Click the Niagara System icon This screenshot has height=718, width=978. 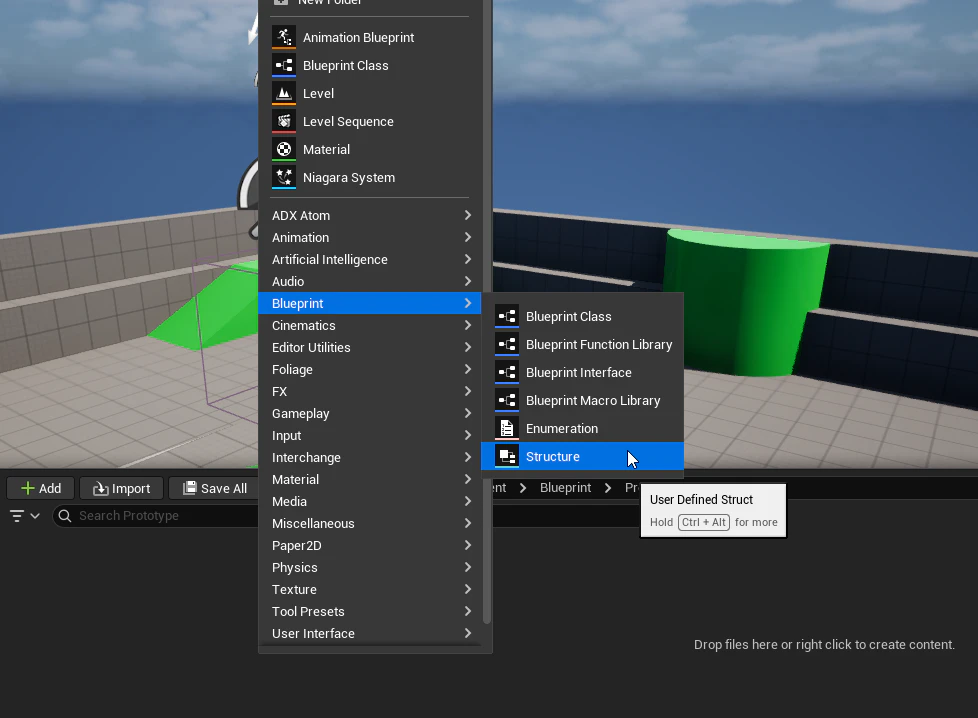(284, 177)
